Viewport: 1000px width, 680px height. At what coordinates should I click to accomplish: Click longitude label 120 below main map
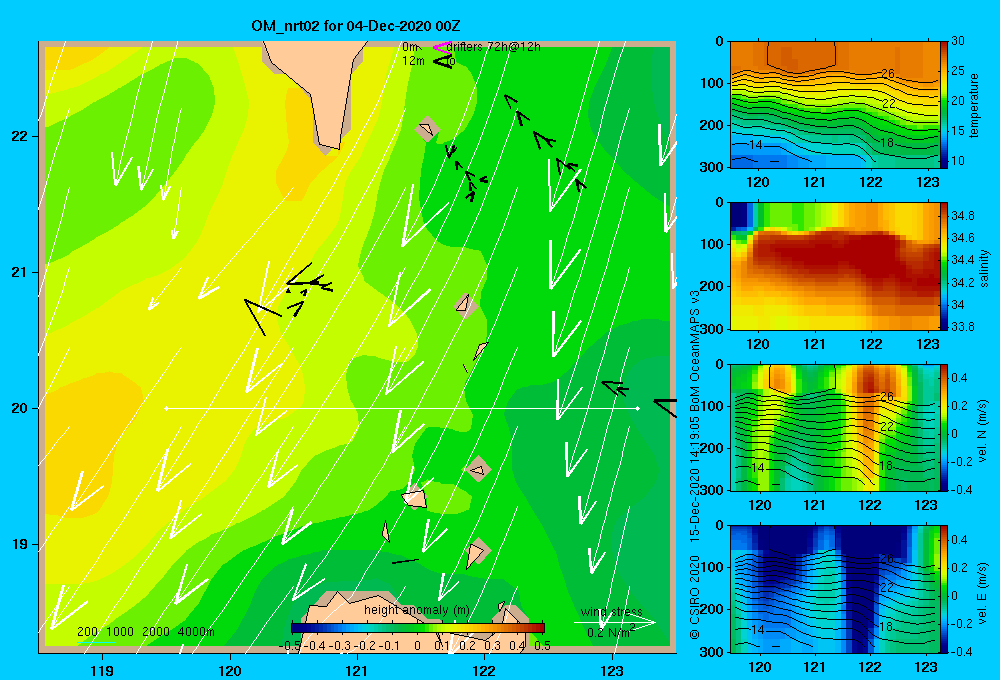[x=230, y=670]
